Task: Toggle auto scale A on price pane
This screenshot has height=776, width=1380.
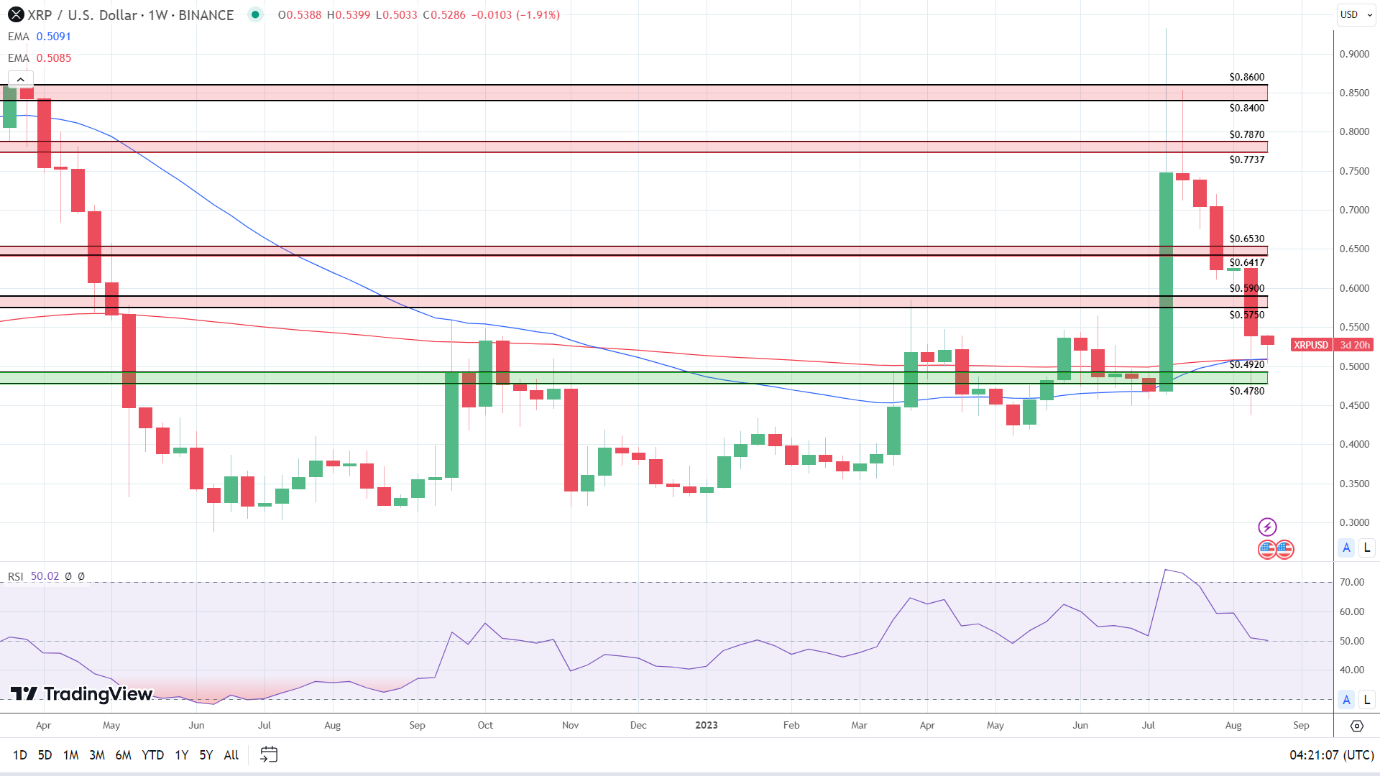Action: pos(1347,547)
